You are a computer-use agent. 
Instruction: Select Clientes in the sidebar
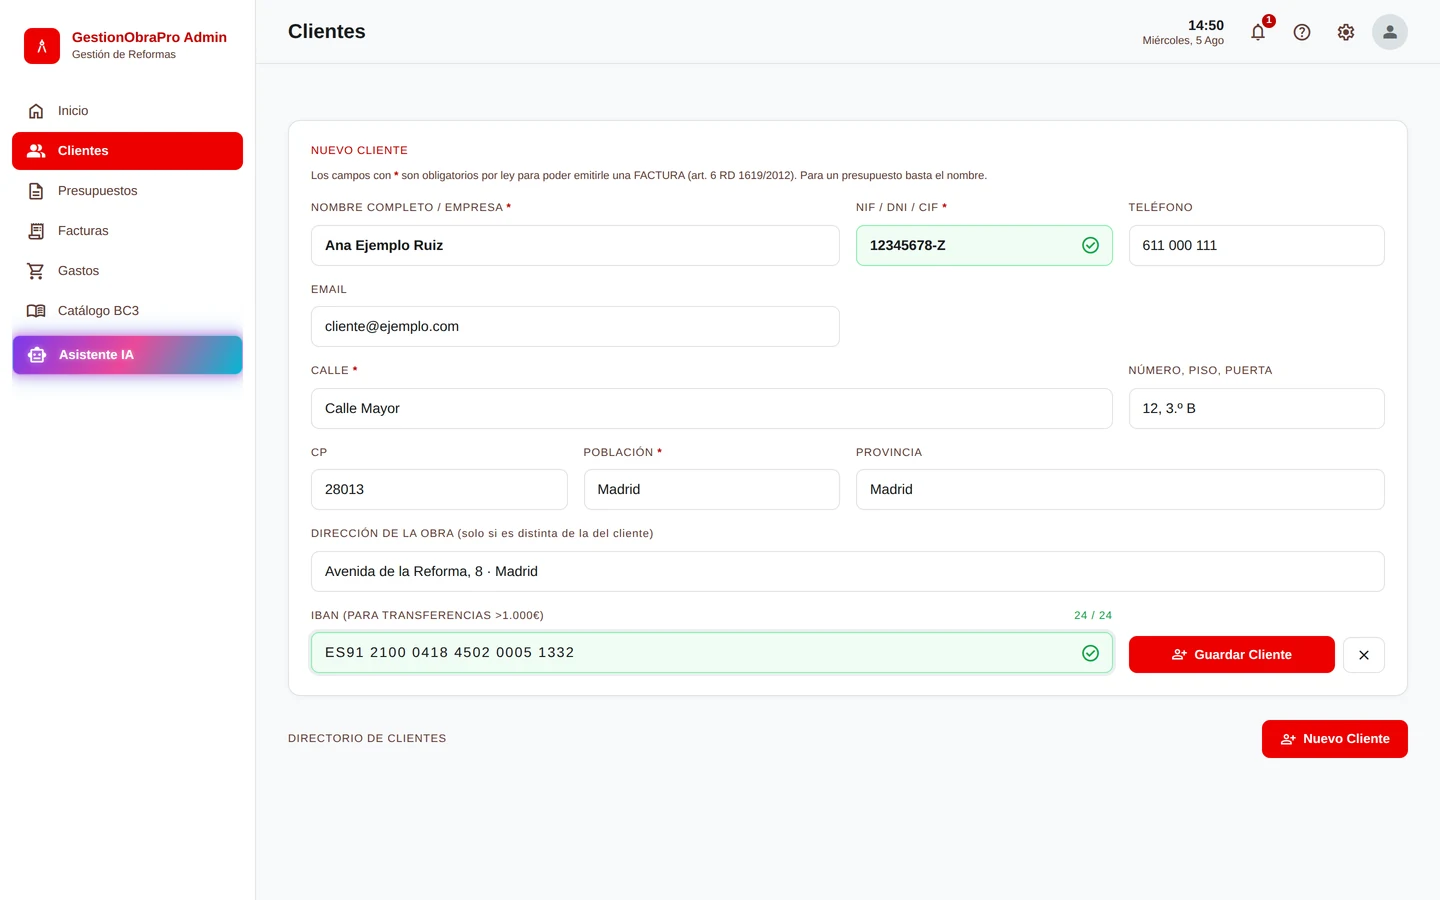[x=127, y=151]
